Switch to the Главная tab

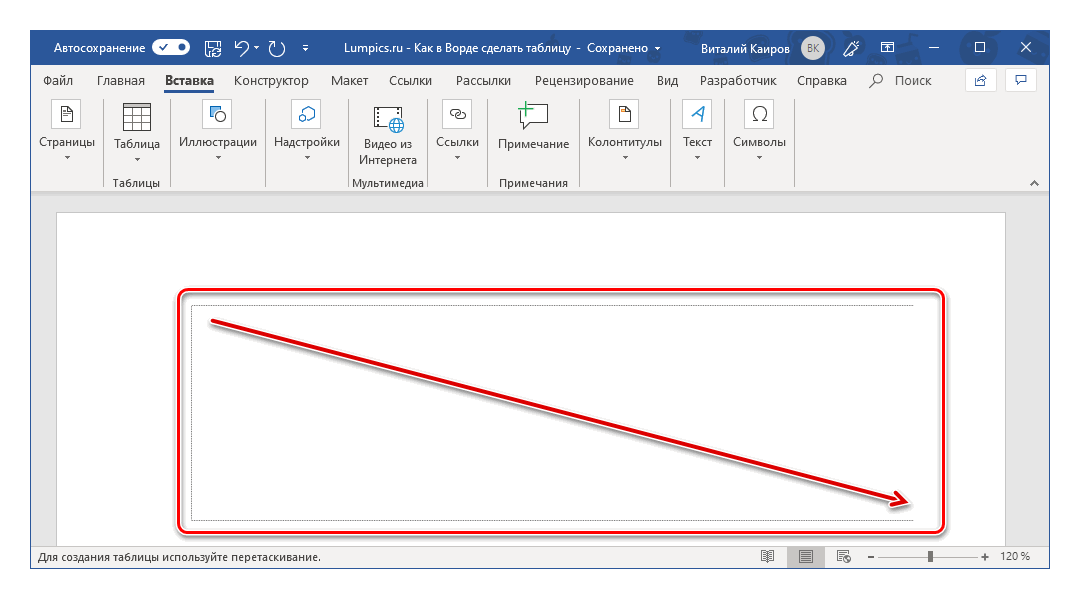[121, 81]
